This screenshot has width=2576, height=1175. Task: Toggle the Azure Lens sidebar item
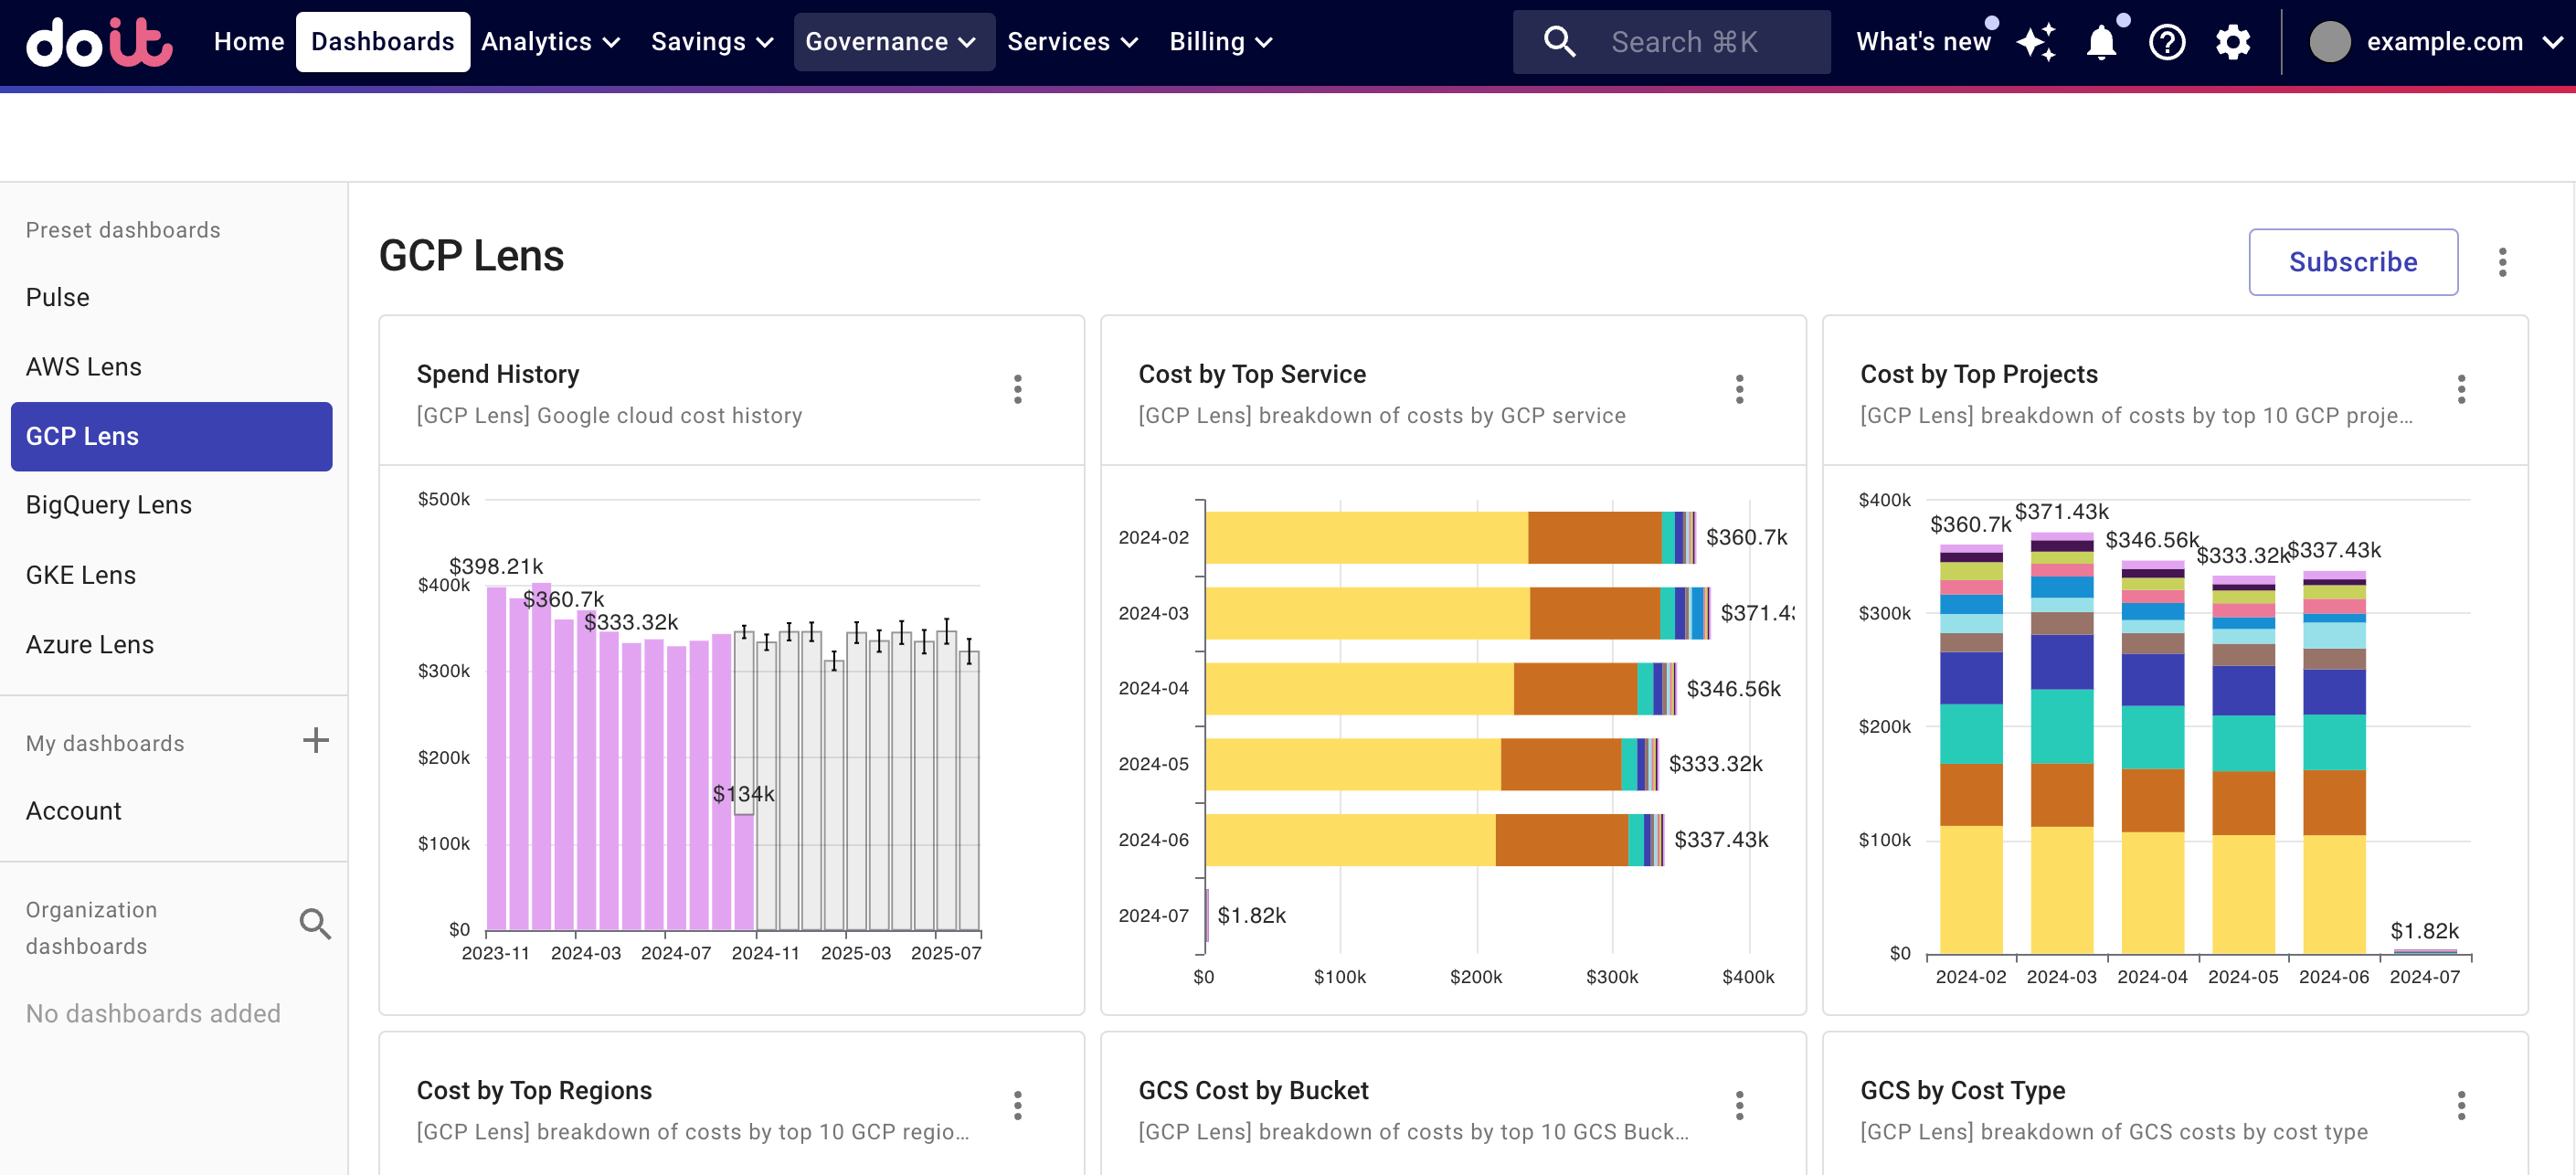click(x=90, y=644)
